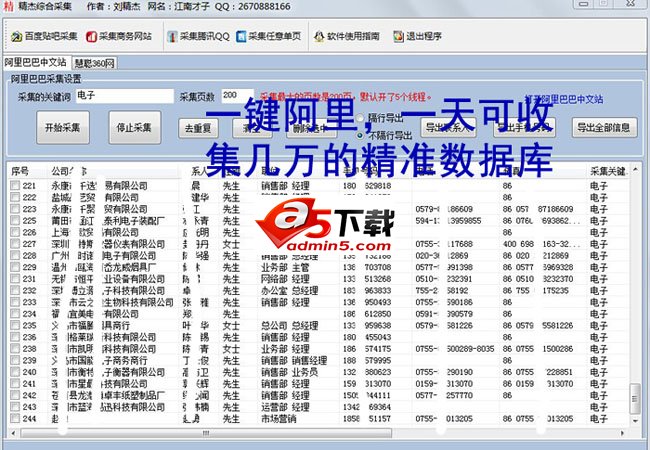The height and width of the screenshot is (450, 650).
Task: Select the cell '销售部 业务员'
Action: pyautogui.click(x=290, y=372)
